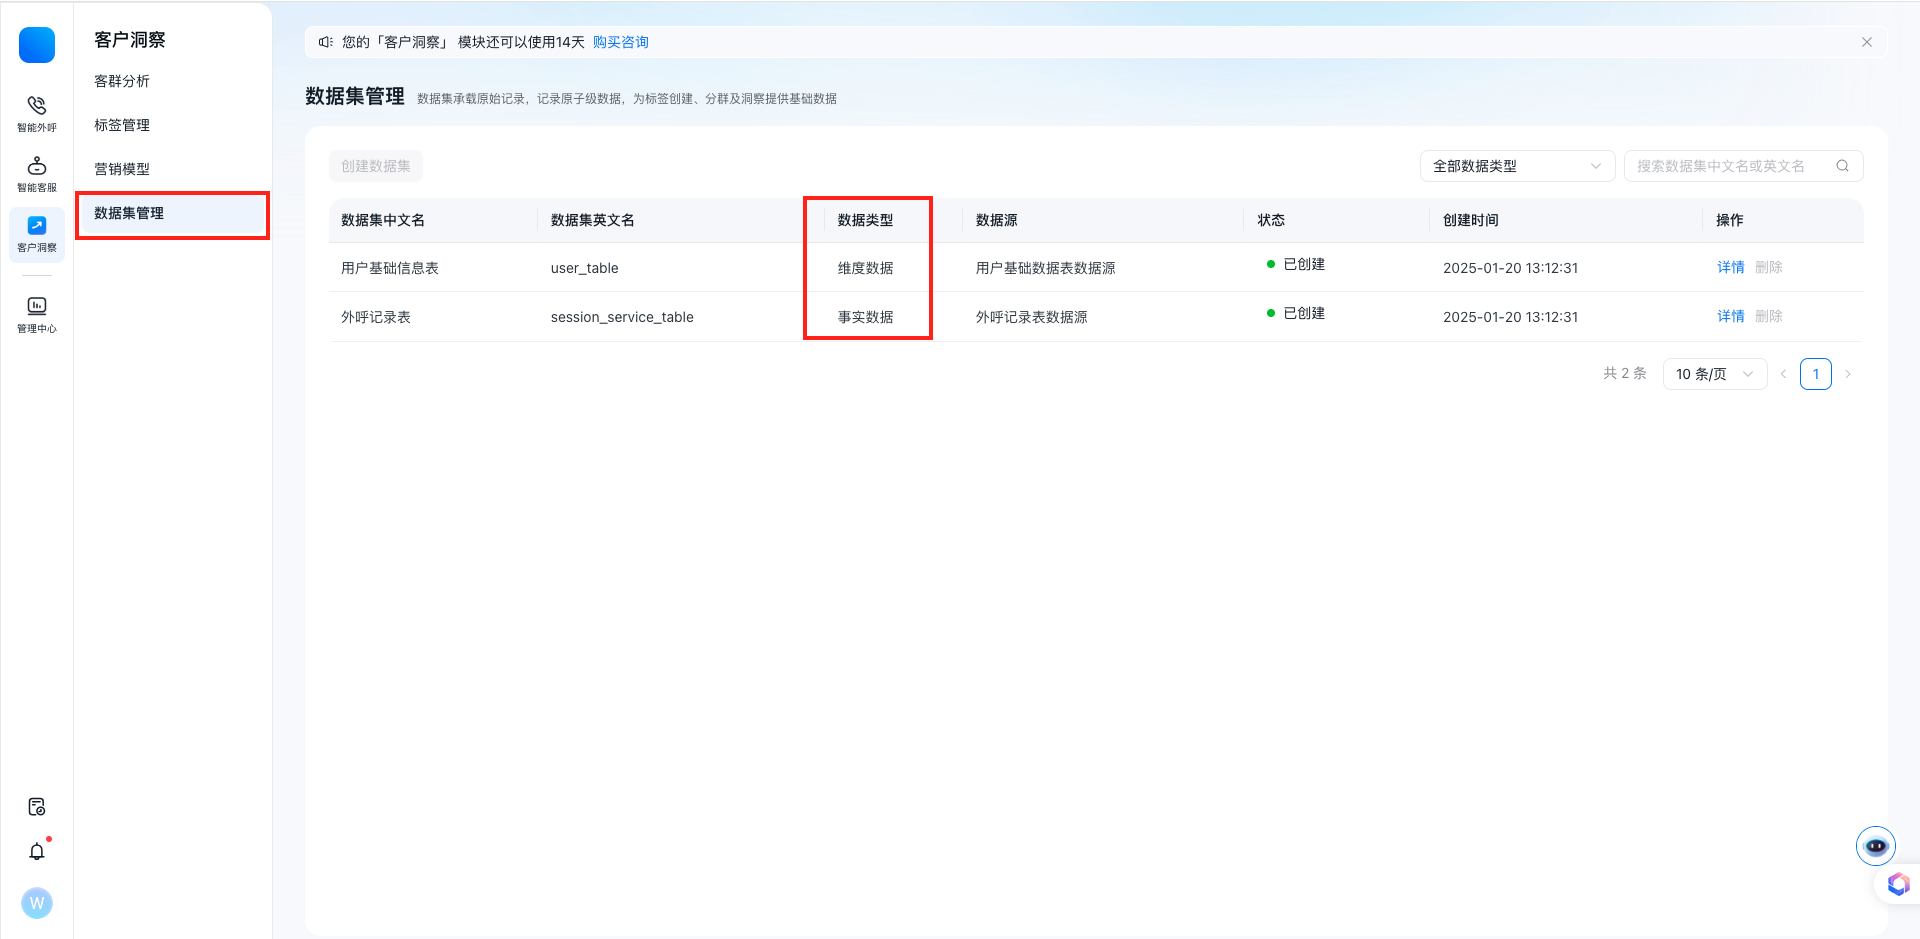Screen dimensions: 1920x939
Task: Open the 管理中心 module icon
Action: (x=37, y=312)
